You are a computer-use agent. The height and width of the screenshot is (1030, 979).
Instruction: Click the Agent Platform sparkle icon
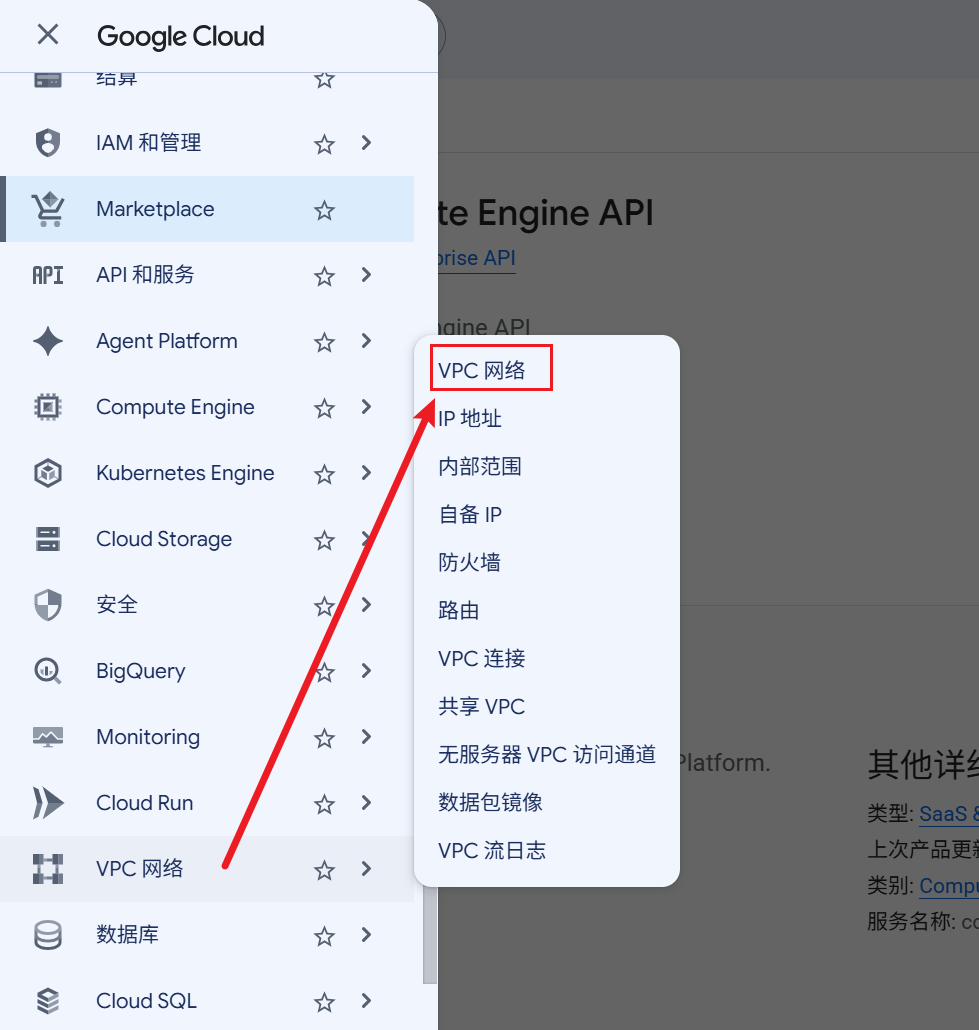point(48,341)
